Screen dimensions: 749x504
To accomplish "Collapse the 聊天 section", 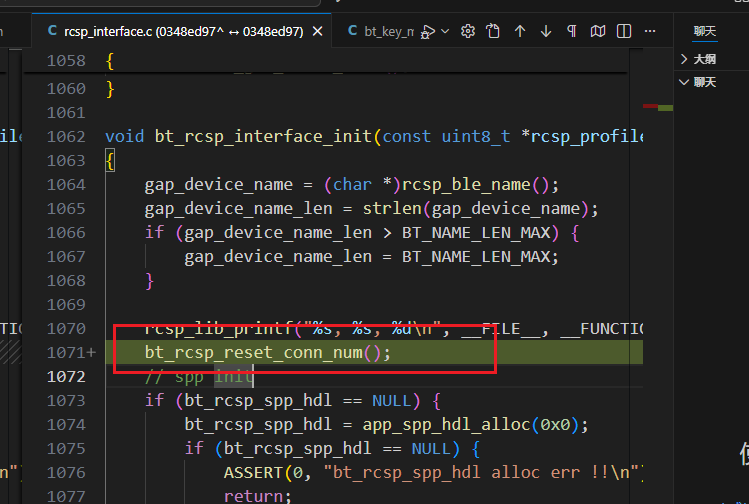I will pyautogui.click(x=704, y=82).
